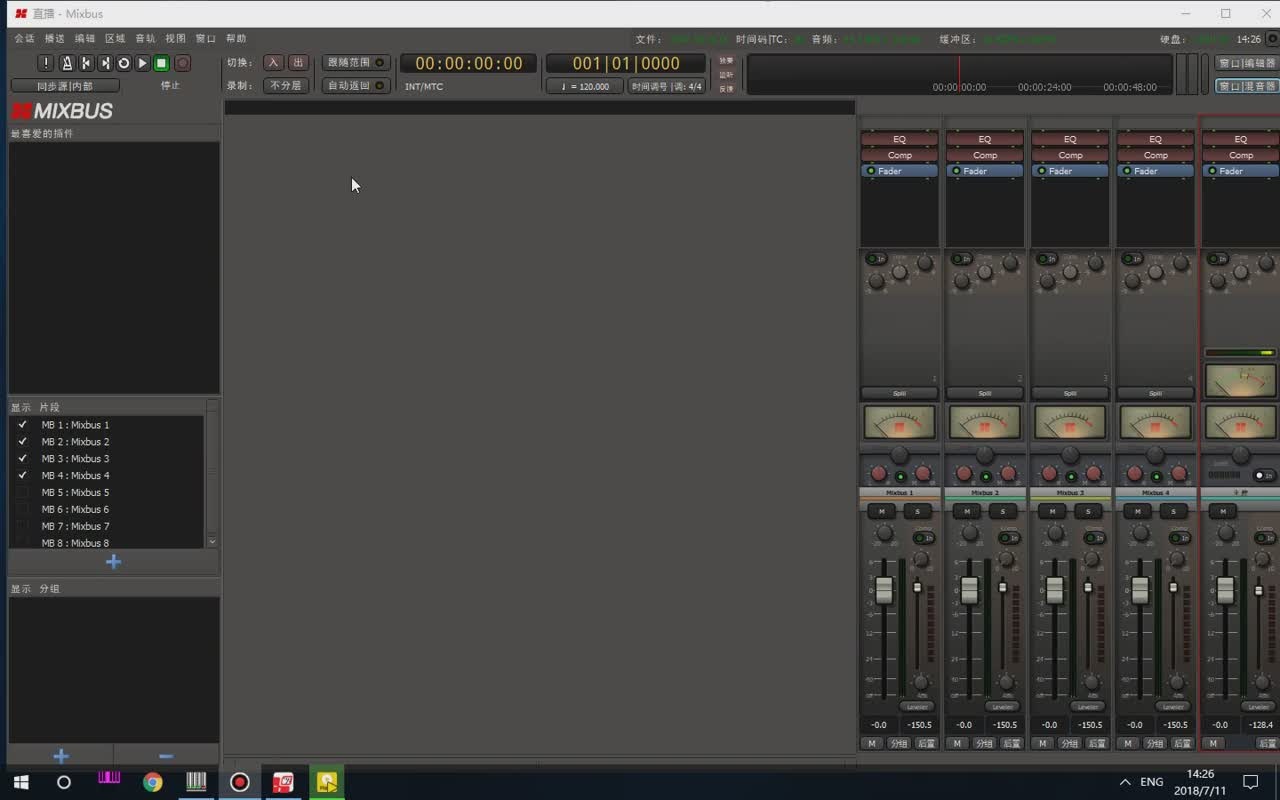1280x800 pixels.
Task: Open time signature 4/4 selector
Action: [x=667, y=87]
